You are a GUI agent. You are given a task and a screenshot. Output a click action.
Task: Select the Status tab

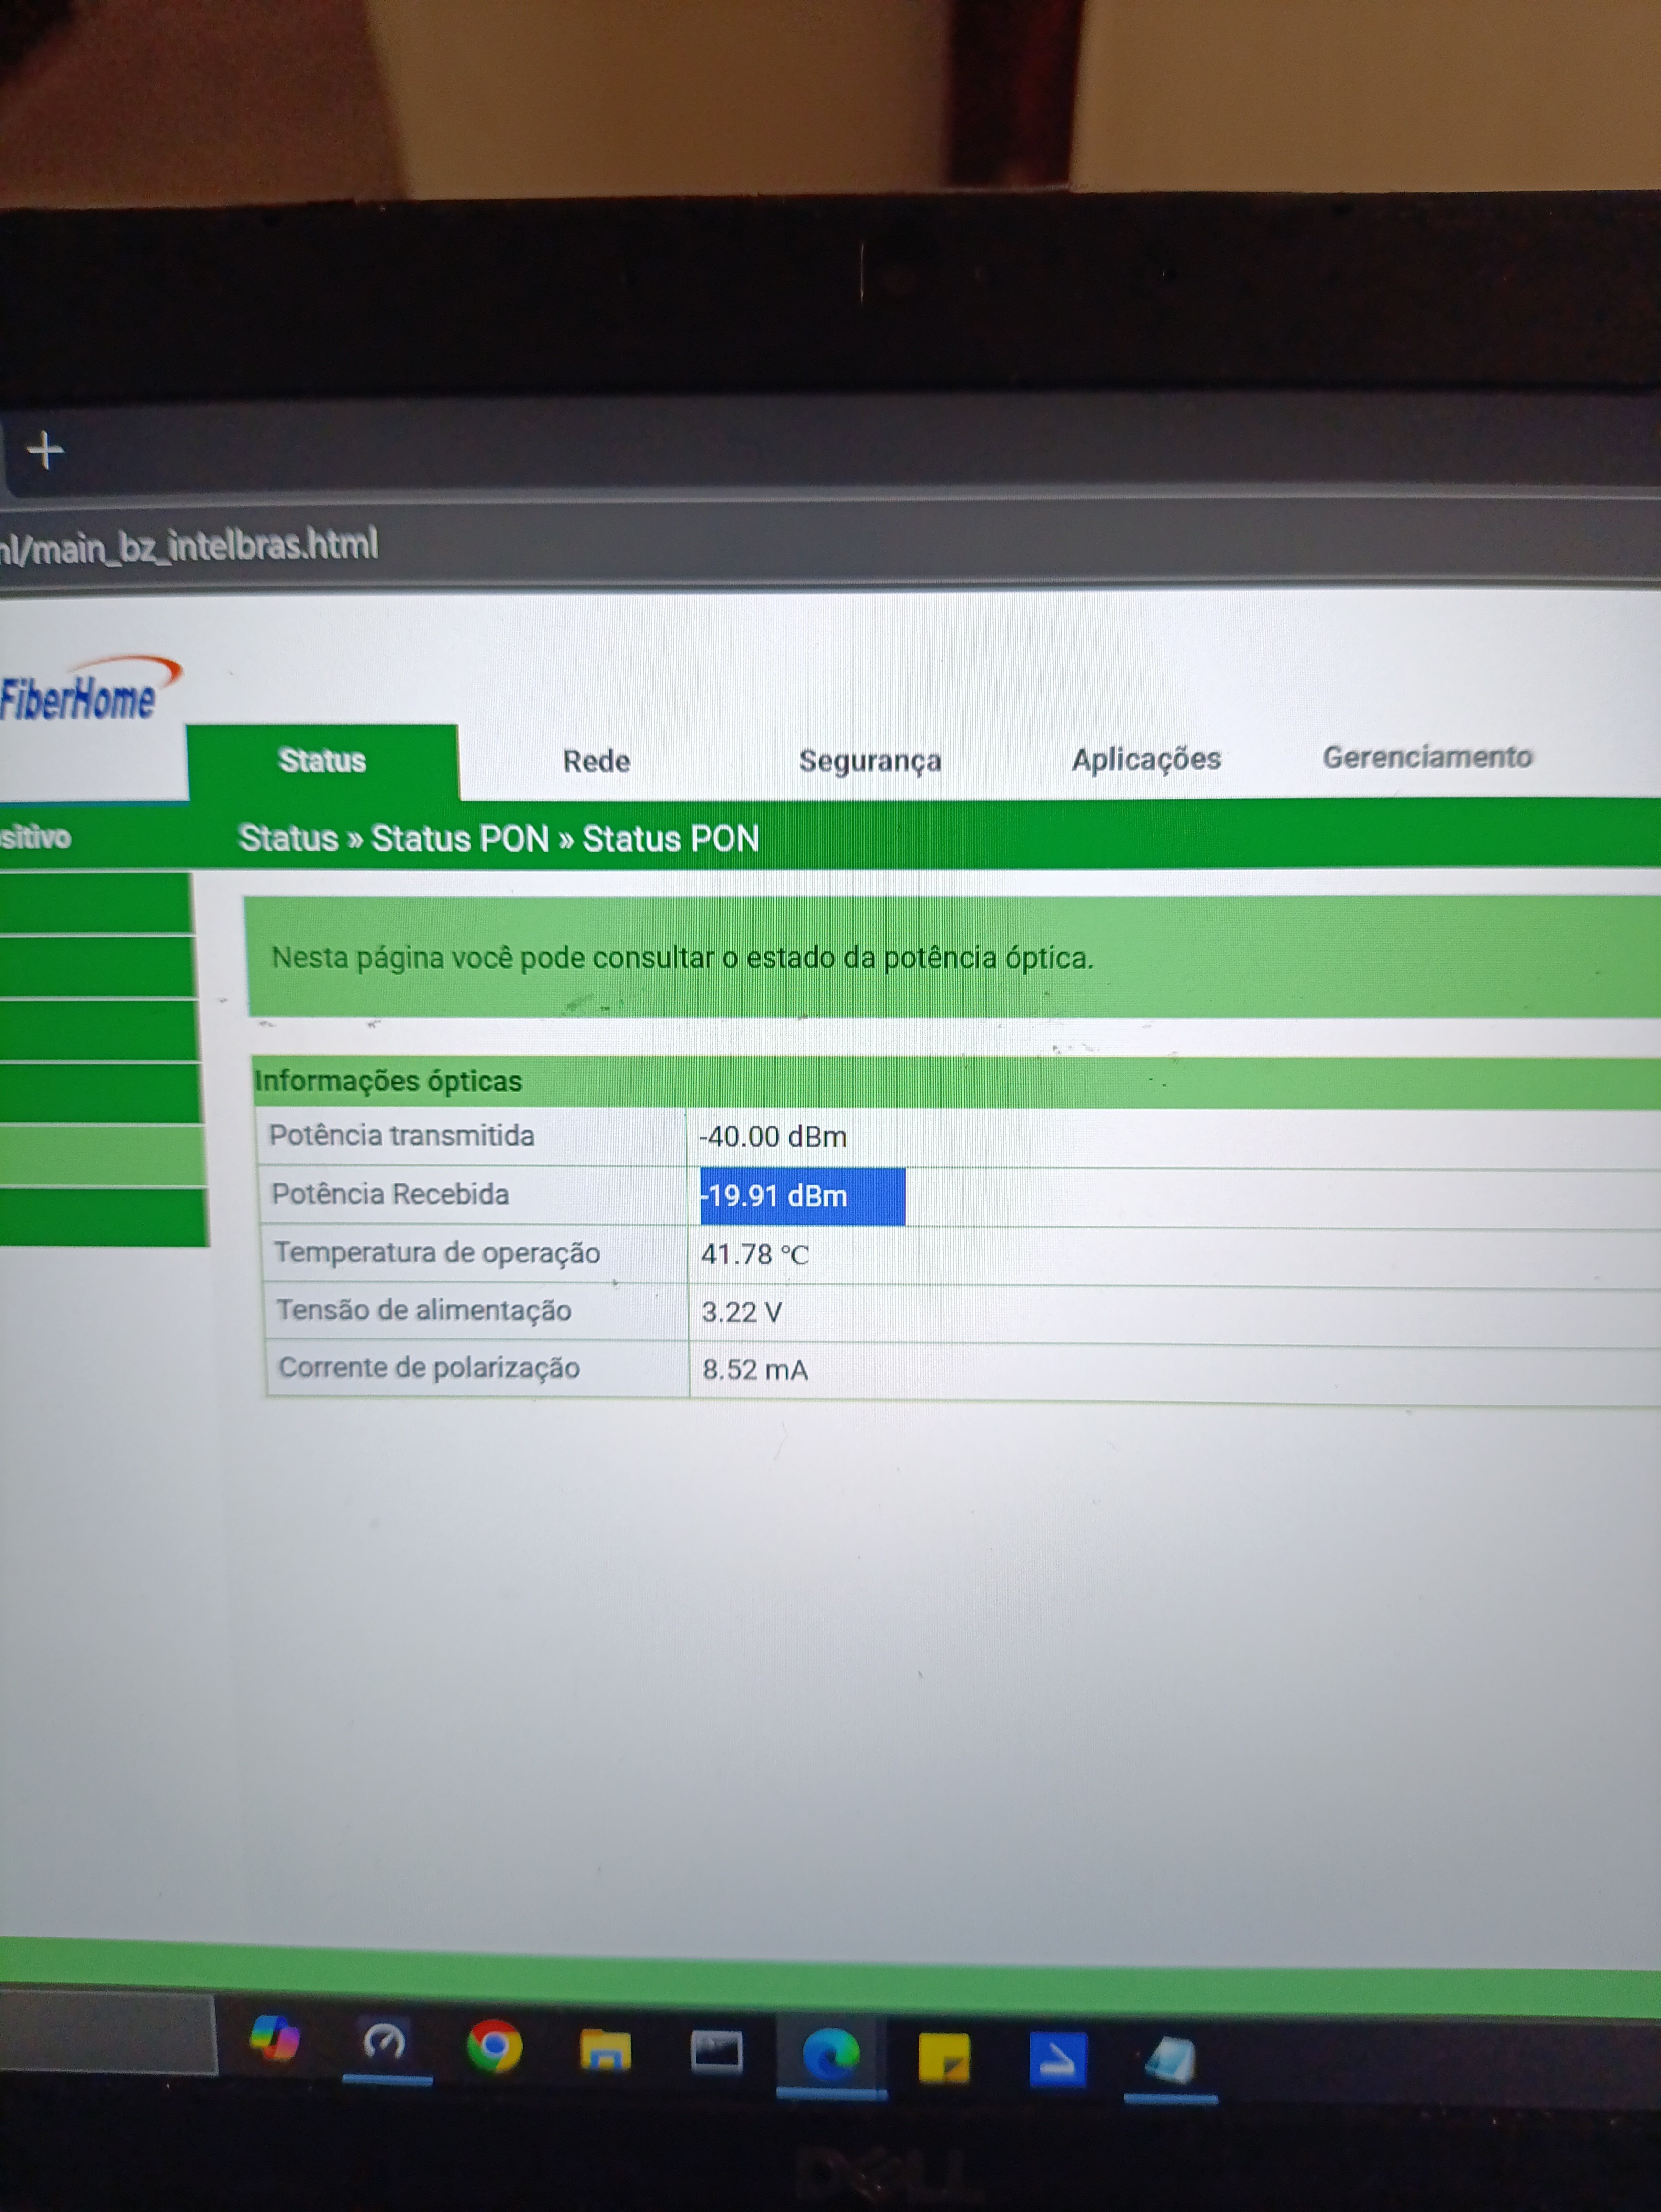coord(322,761)
